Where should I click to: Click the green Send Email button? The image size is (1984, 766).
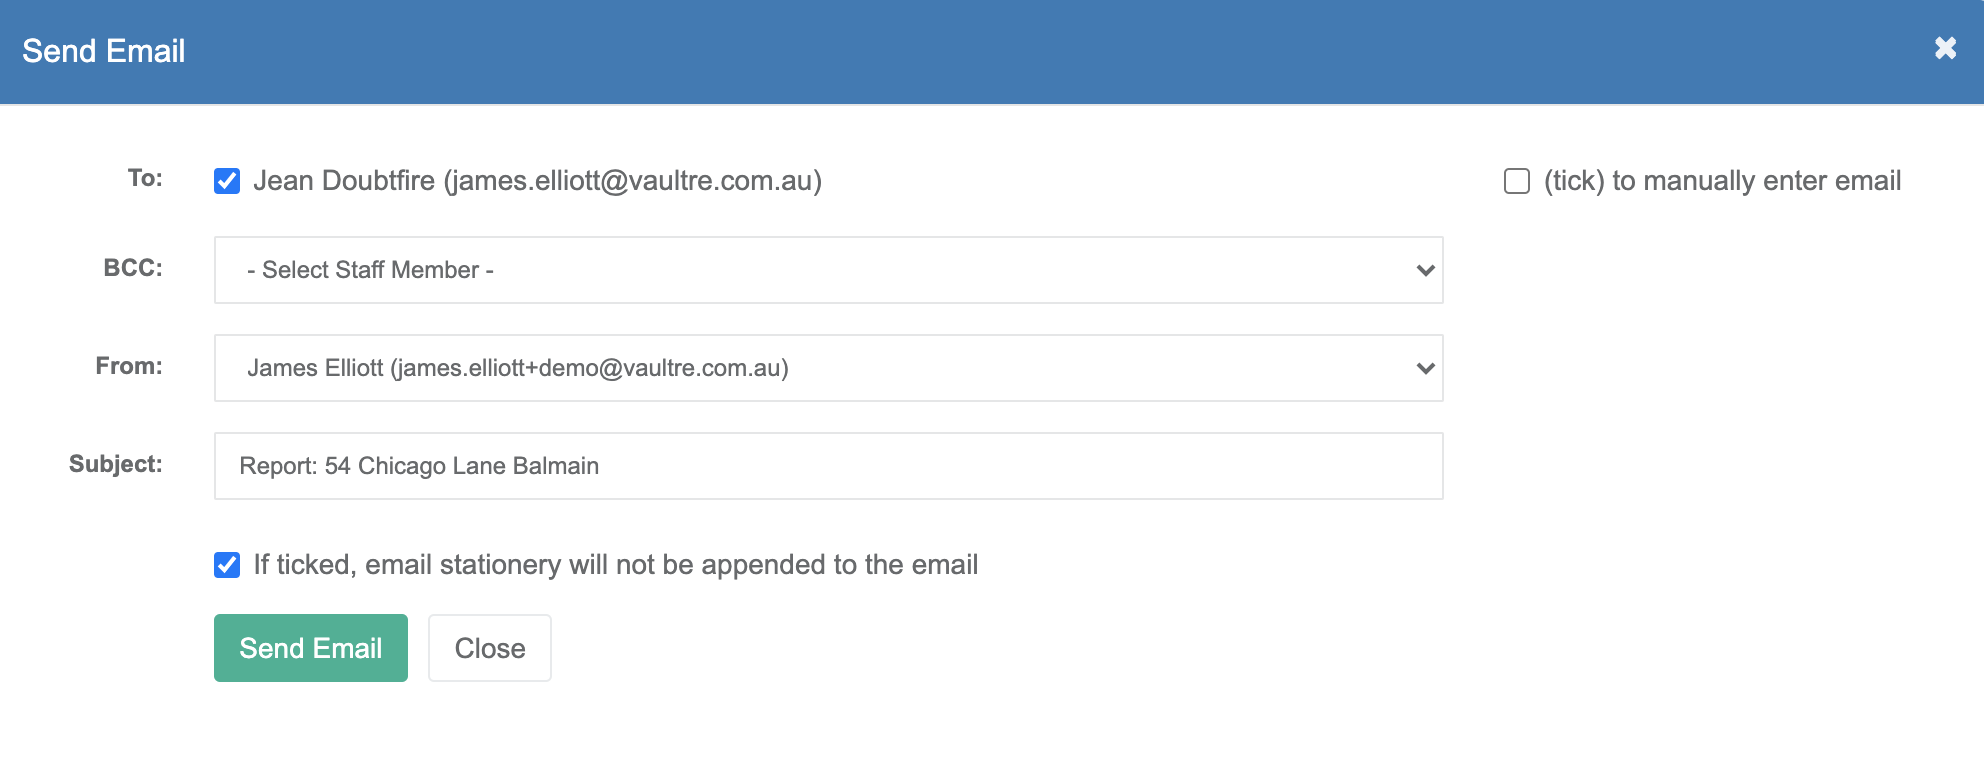click(311, 648)
